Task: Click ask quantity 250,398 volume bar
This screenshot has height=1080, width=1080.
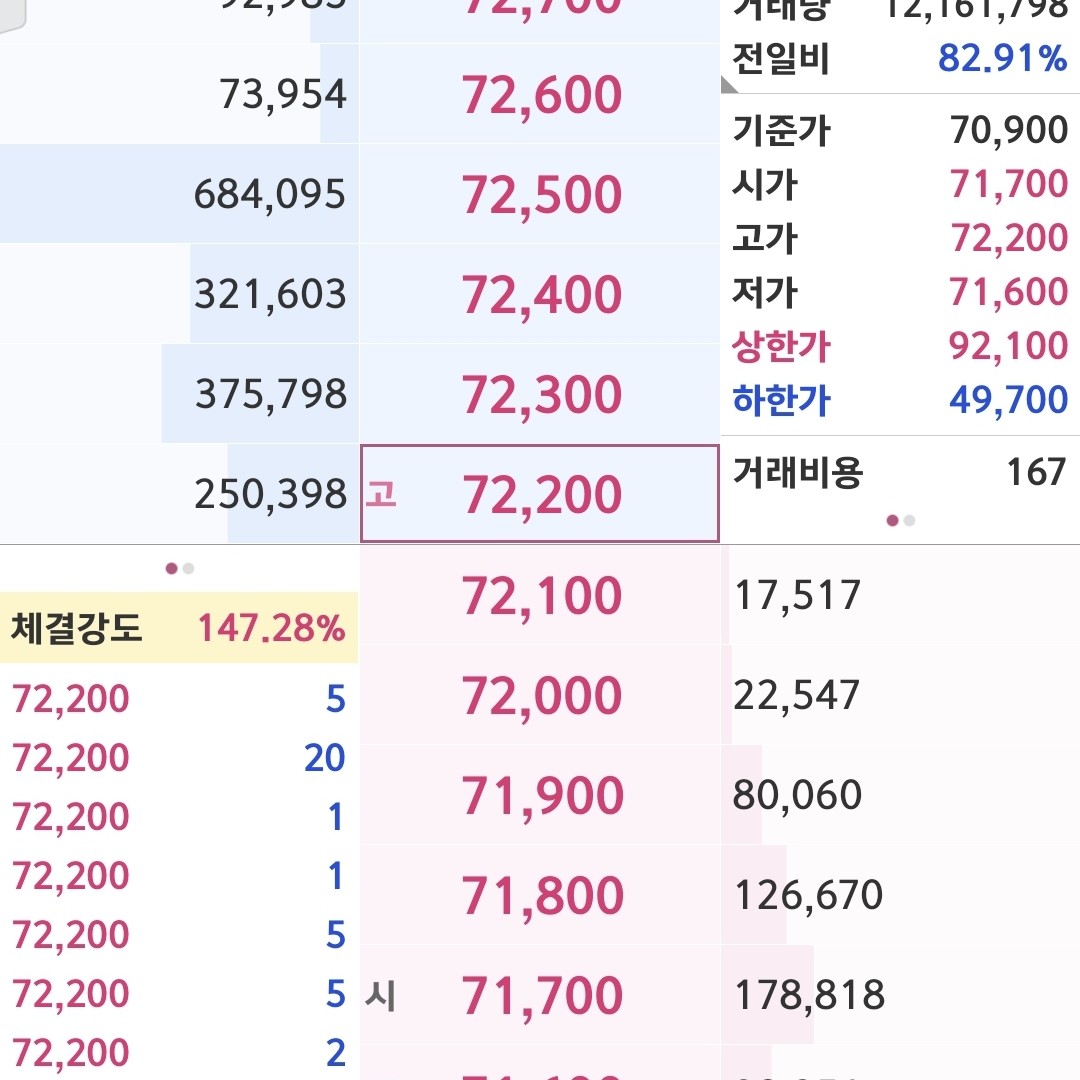Action: coord(270,494)
